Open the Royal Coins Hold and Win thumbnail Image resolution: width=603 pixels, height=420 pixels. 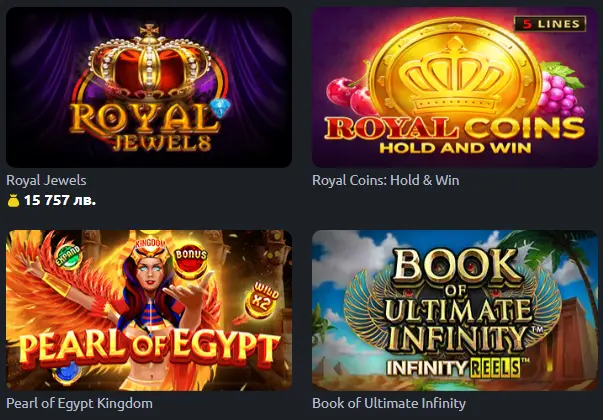[x=455, y=87]
